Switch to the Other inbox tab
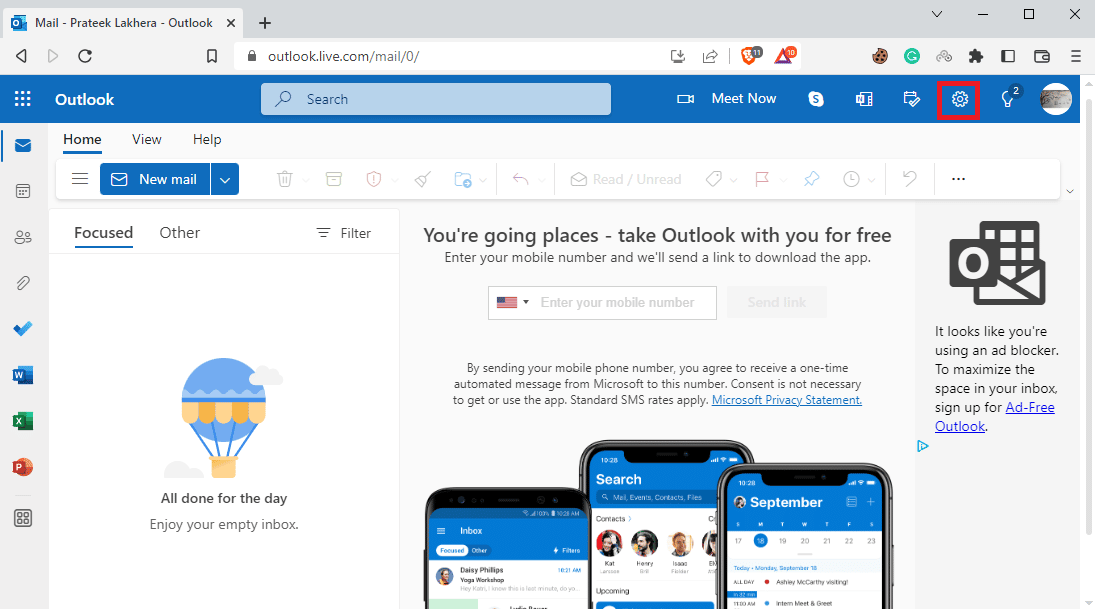1095x609 pixels. point(179,233)
